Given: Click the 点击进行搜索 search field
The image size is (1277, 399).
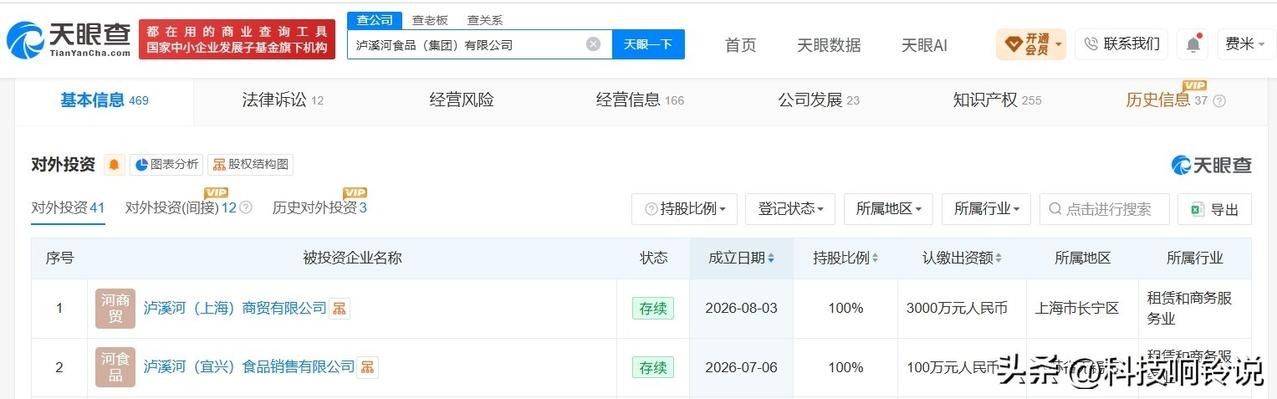Looking at the screenshot, I should click(1104, 209).
